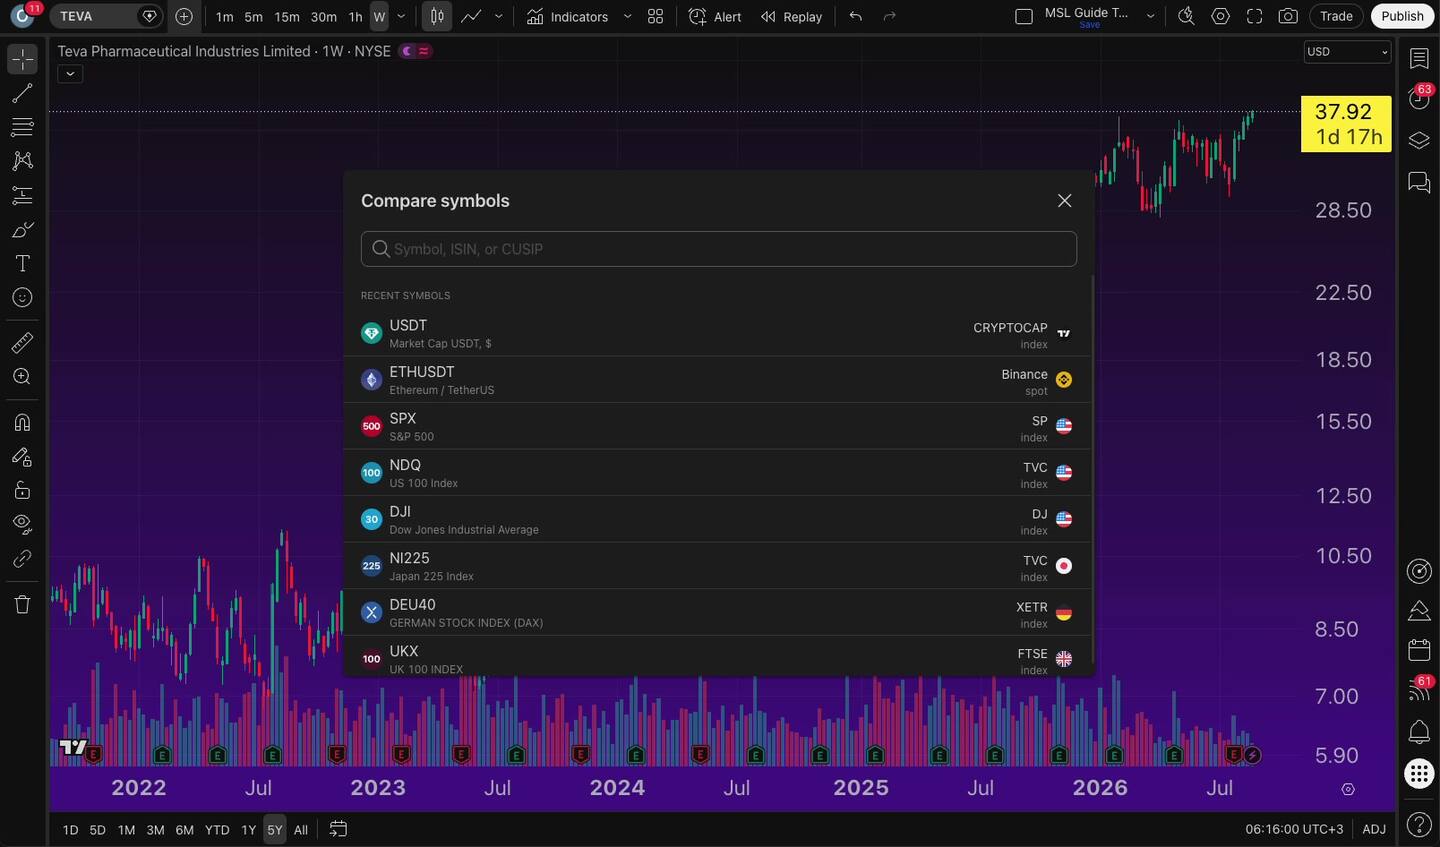Open chart settings hexagon icon
The width and height of the screenshot is (1440, 847).
[x=1220, y=17]
